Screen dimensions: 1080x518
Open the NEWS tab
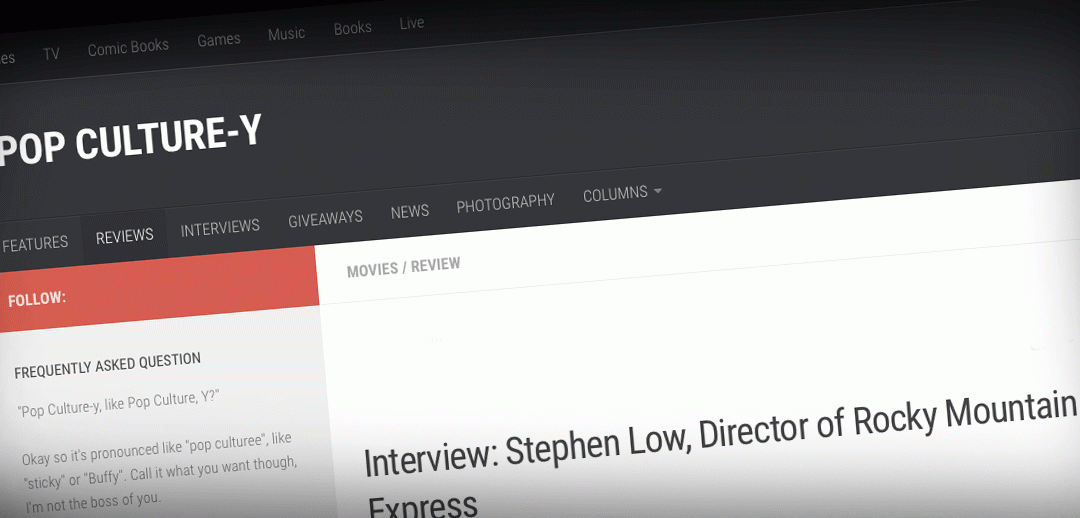410,211
